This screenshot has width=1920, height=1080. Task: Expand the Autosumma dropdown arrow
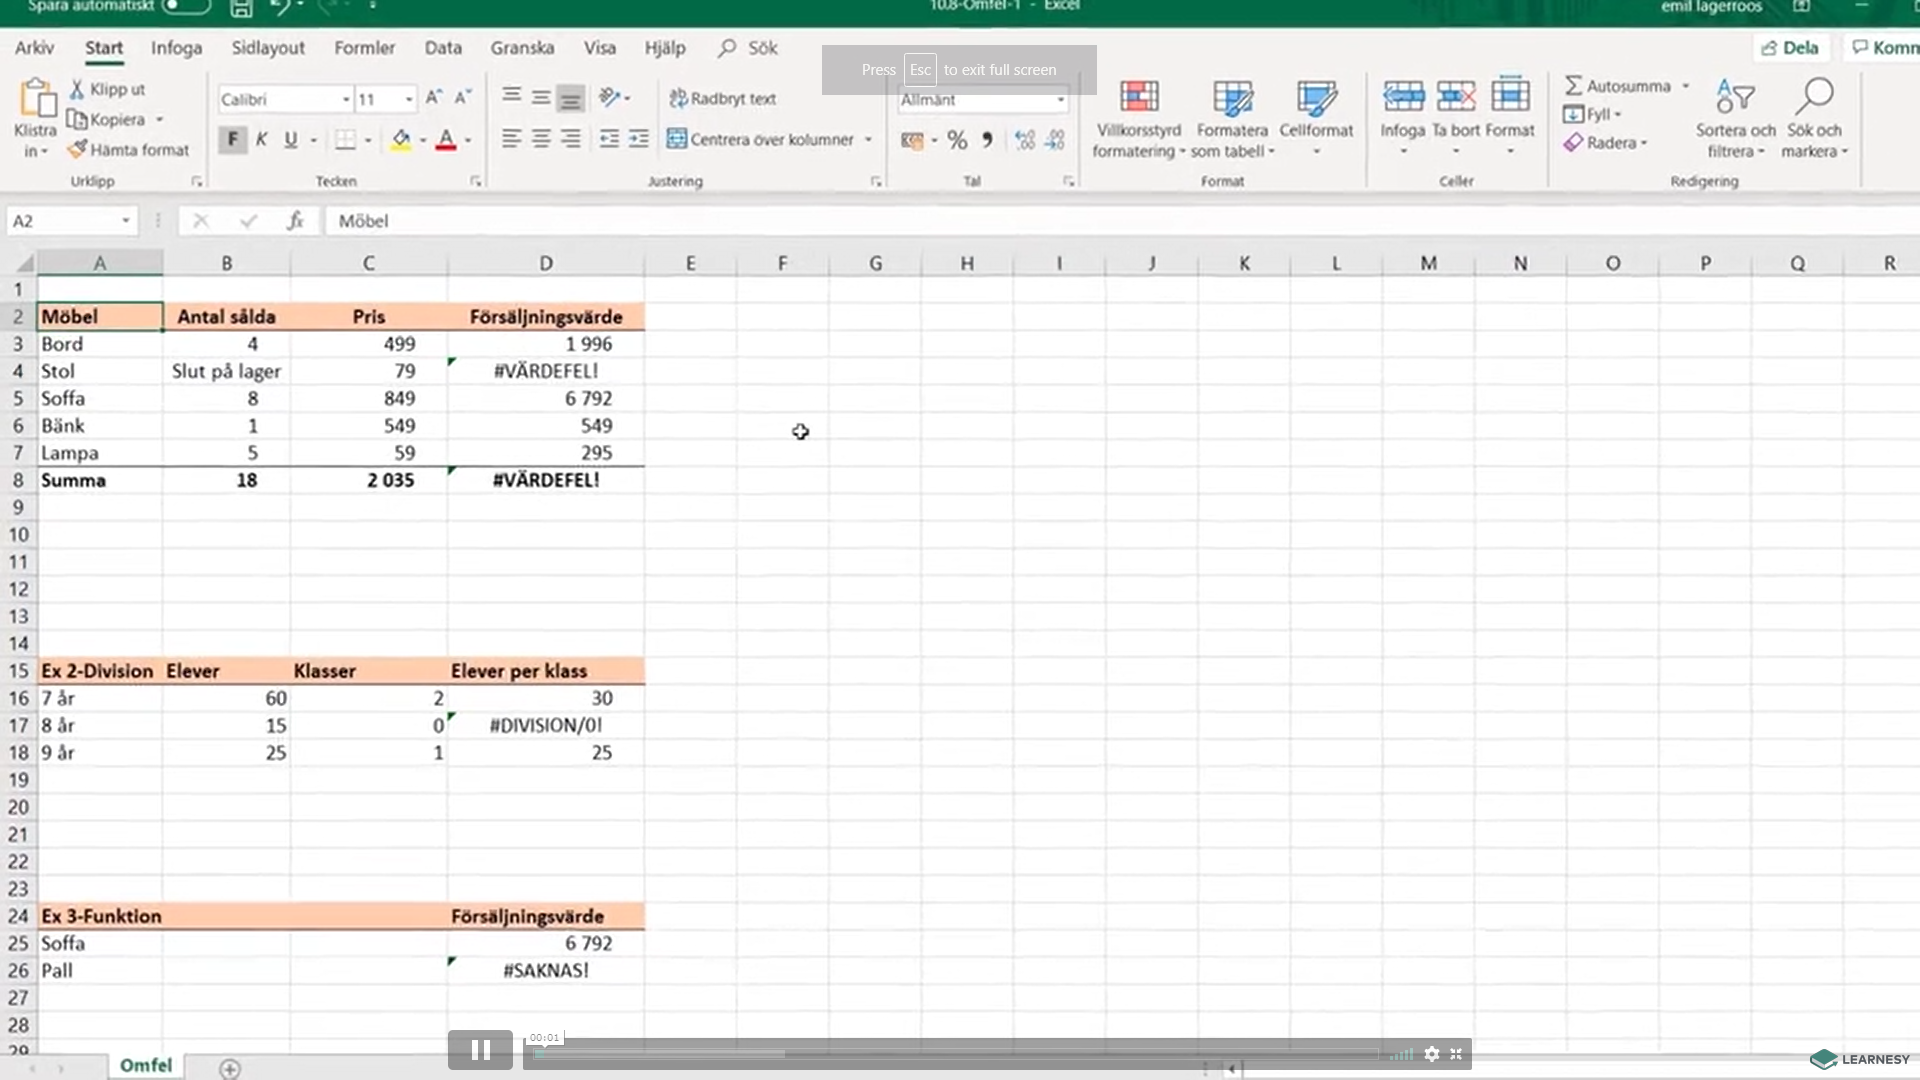1685,86
